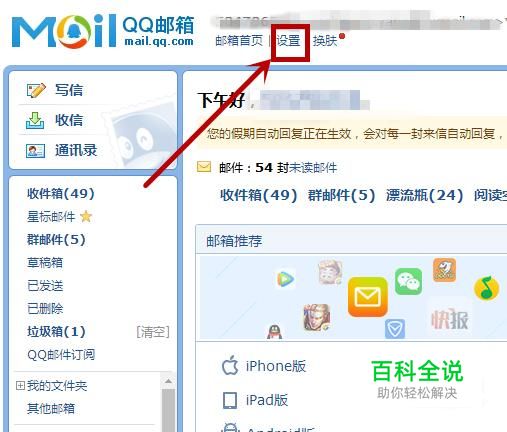Open 收件箱(49) in the left sidebar
The width and height of the screenshot is (507, 432).
tap(61, 194)
